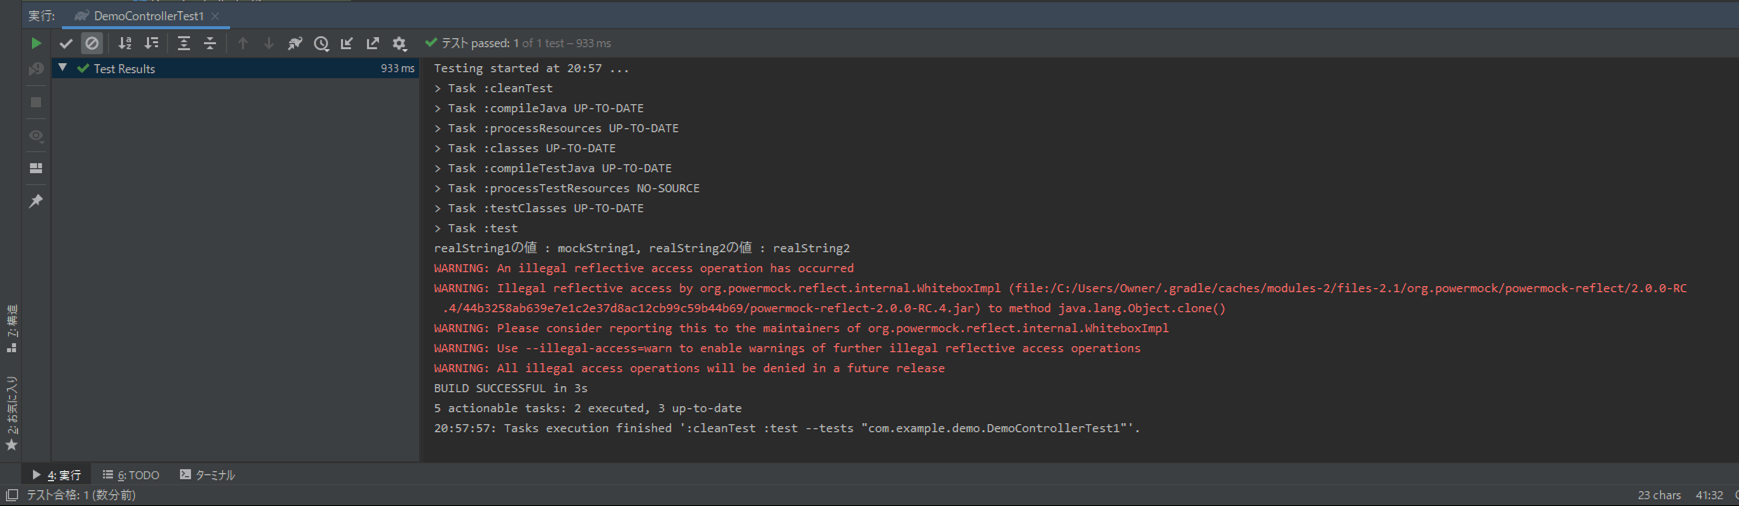Rerun the test with the green play button
The image size is (1739, 506).
click(36, 43)
